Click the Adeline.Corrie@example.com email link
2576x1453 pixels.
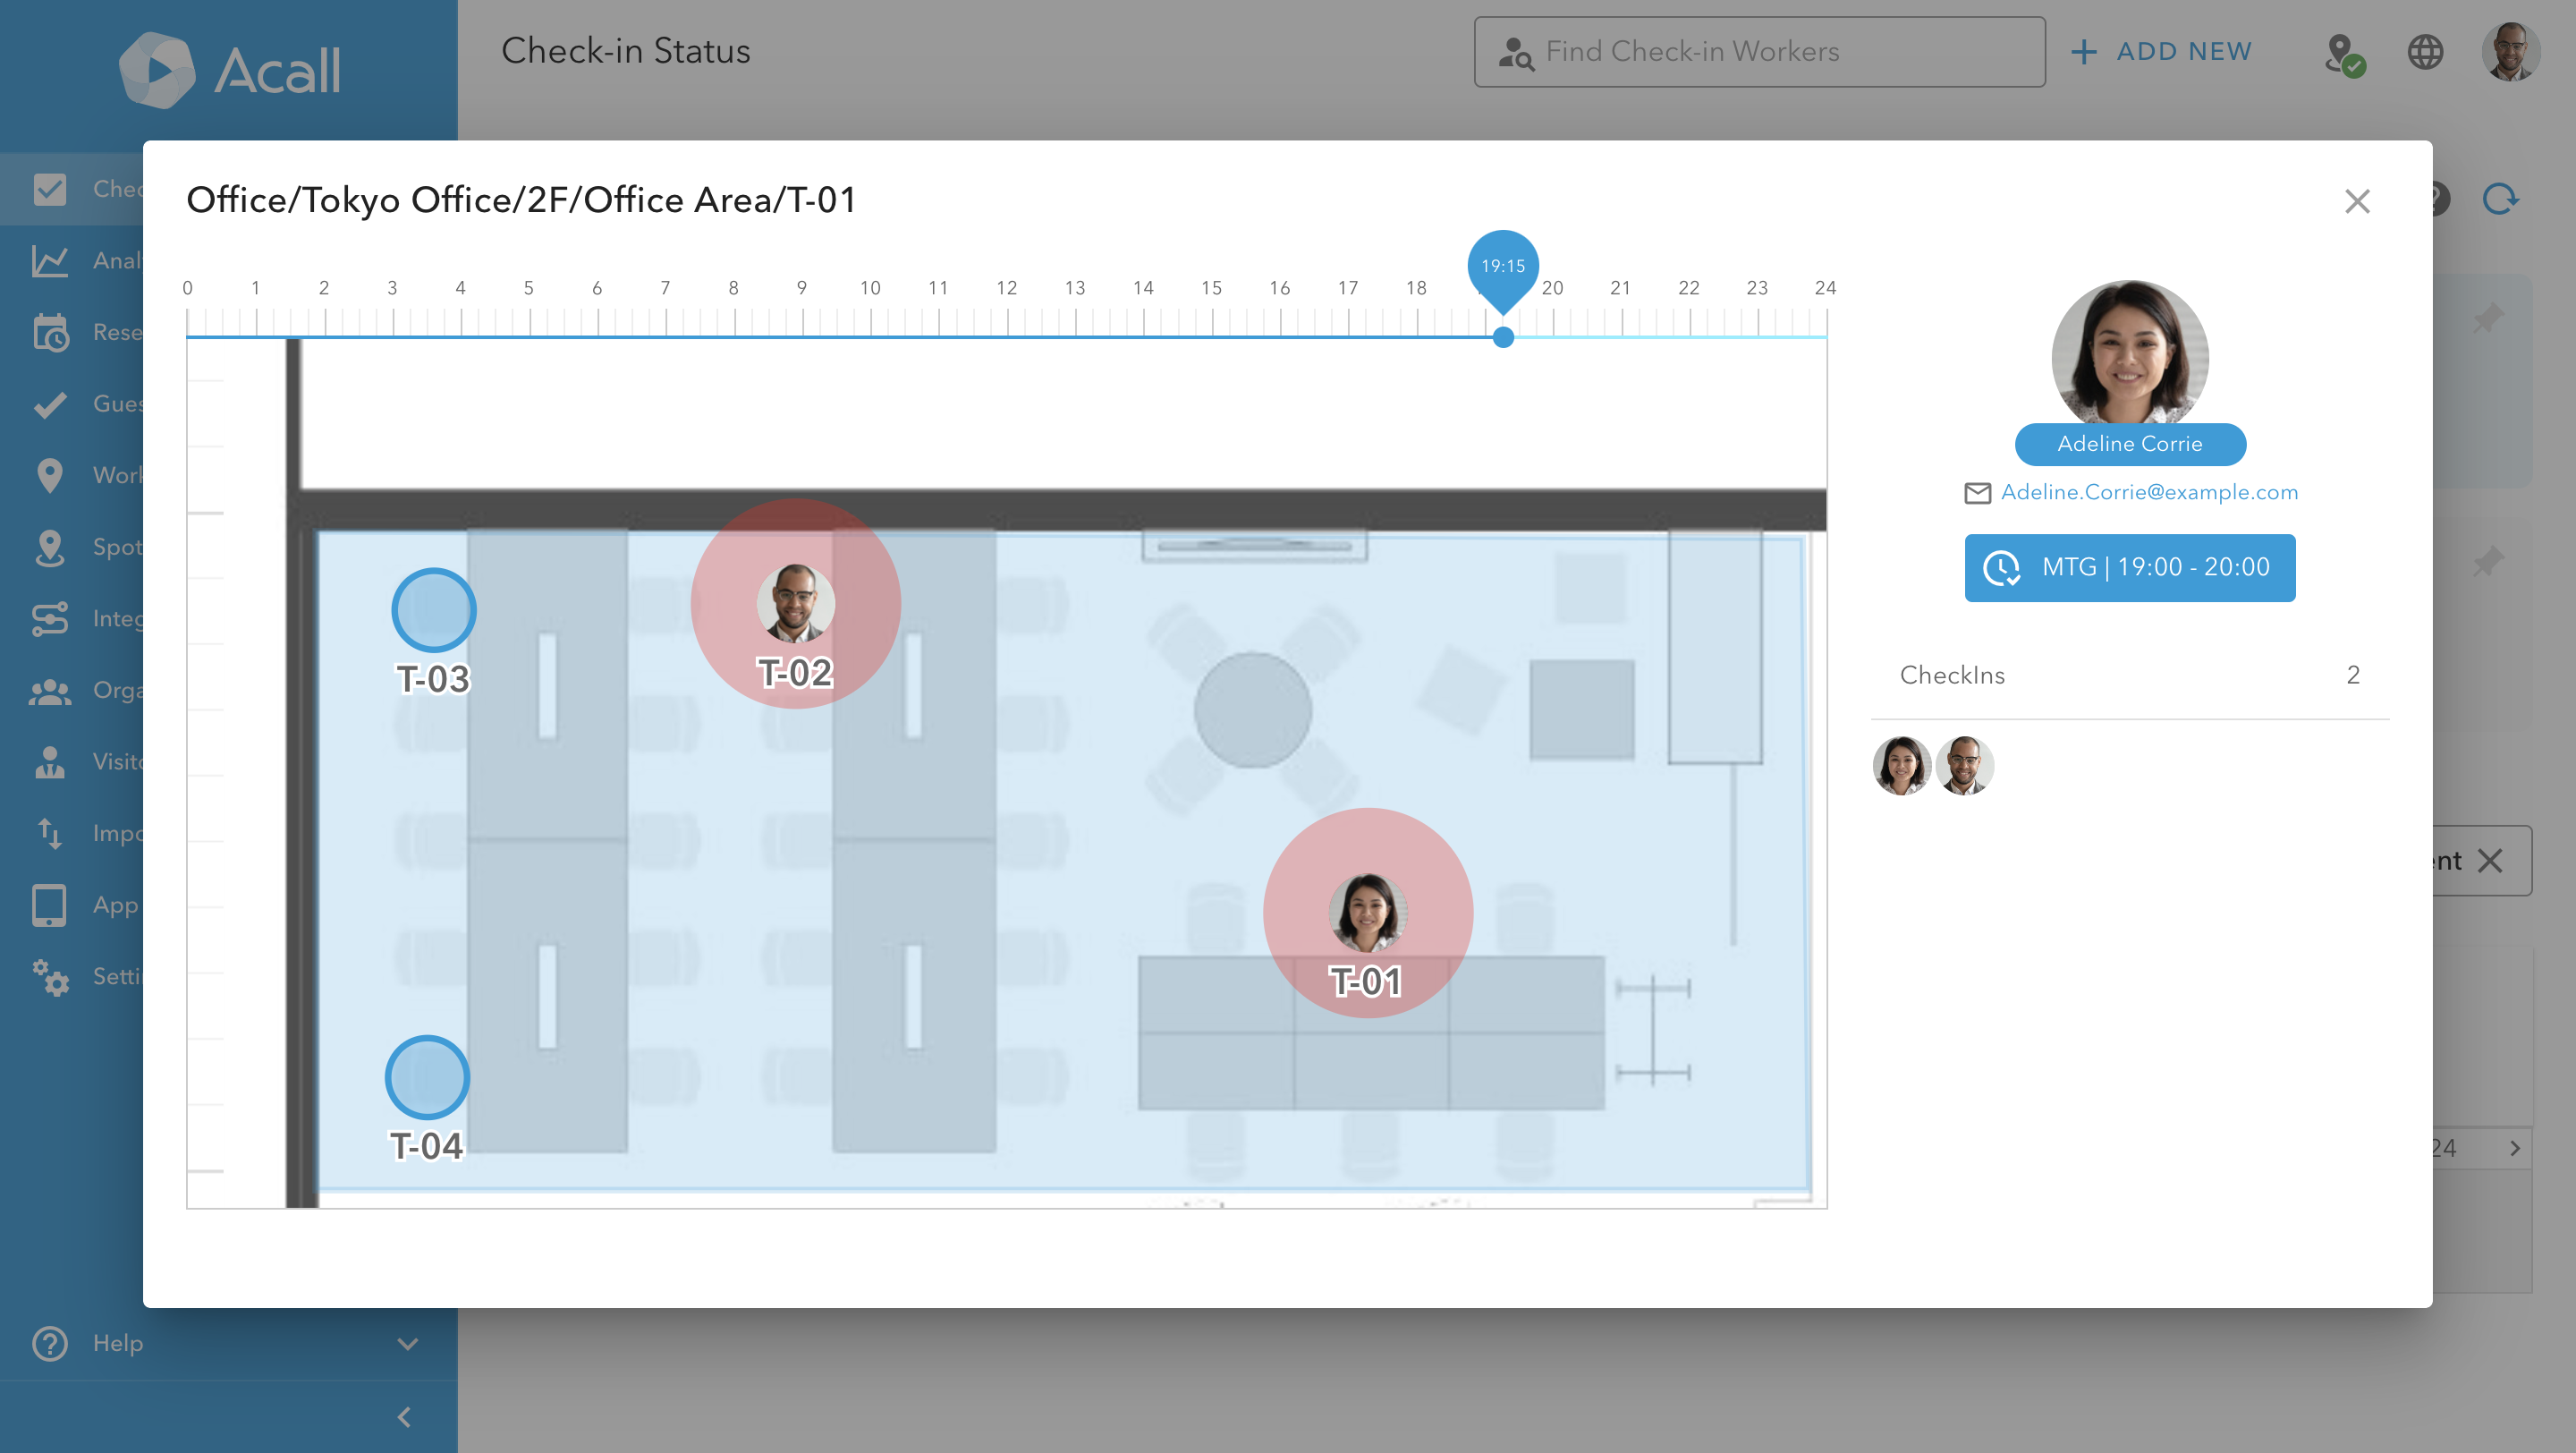tap(2149, 492)
